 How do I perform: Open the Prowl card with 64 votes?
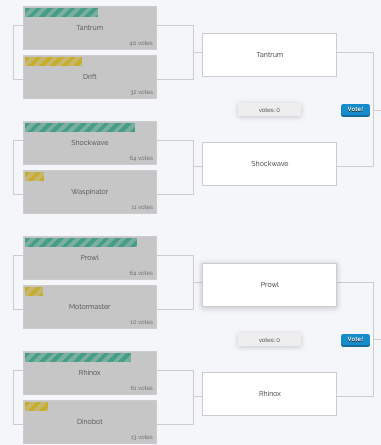click(90, 258)
